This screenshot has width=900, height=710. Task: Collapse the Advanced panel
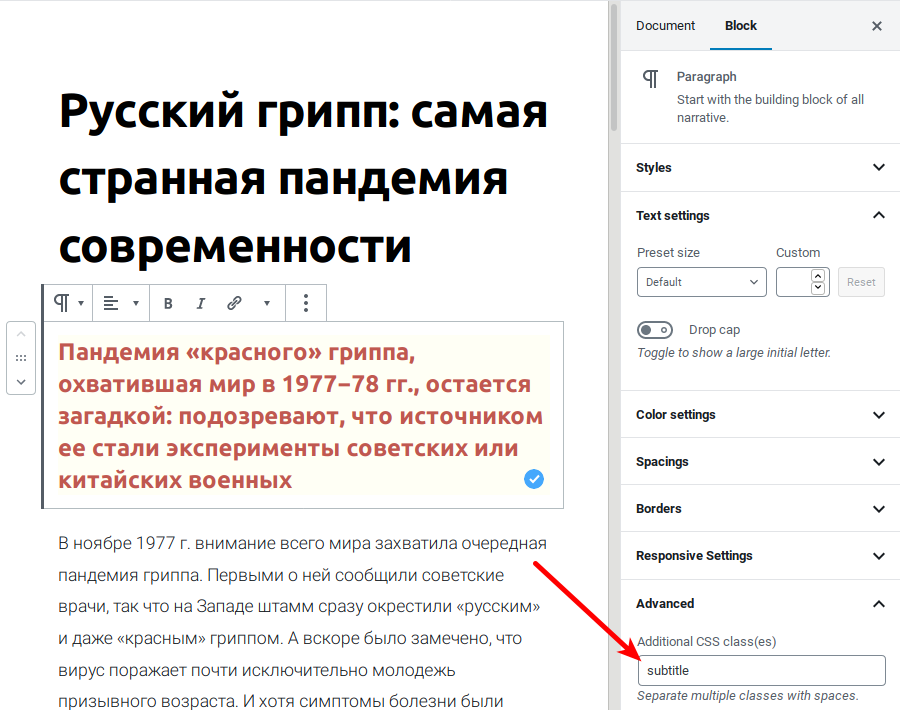(x=761, y=603)
